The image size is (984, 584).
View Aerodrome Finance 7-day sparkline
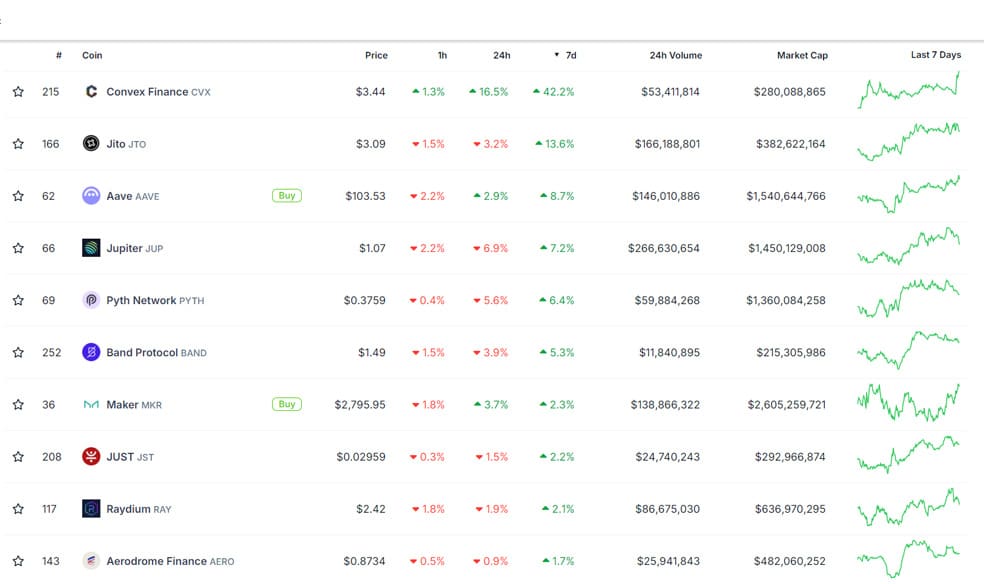click(909, 558)
